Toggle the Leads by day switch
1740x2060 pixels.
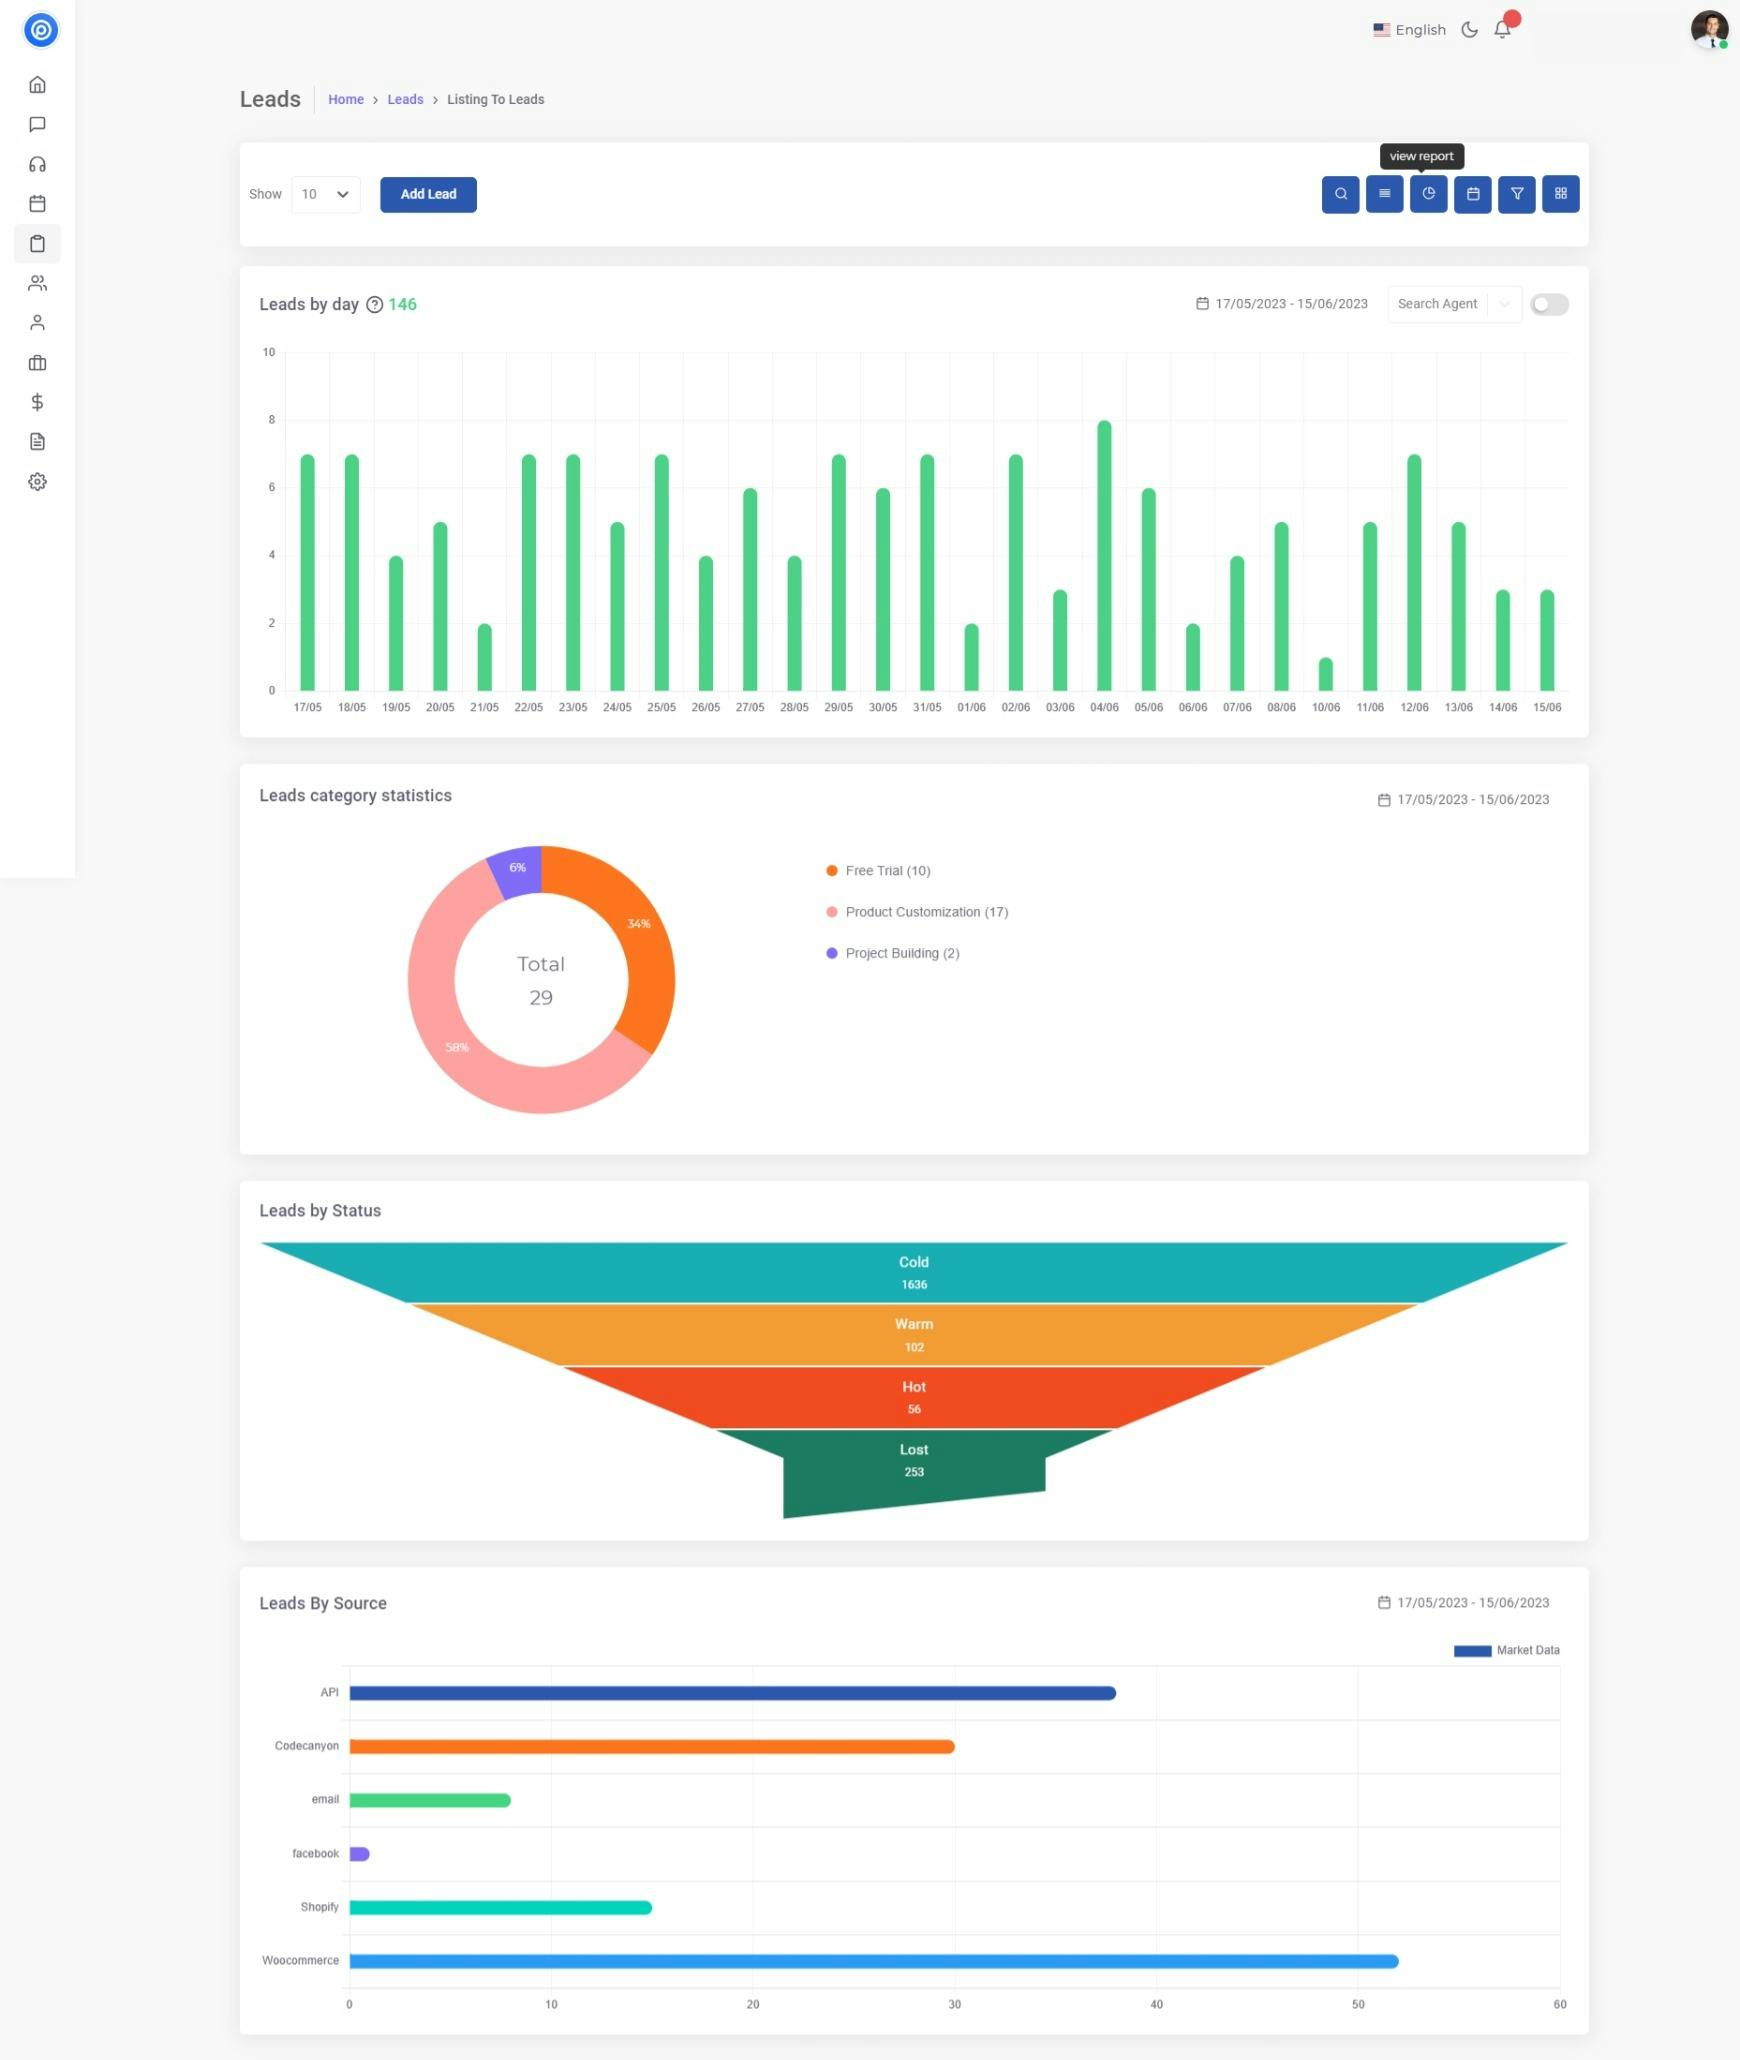tap(1549, 304)
